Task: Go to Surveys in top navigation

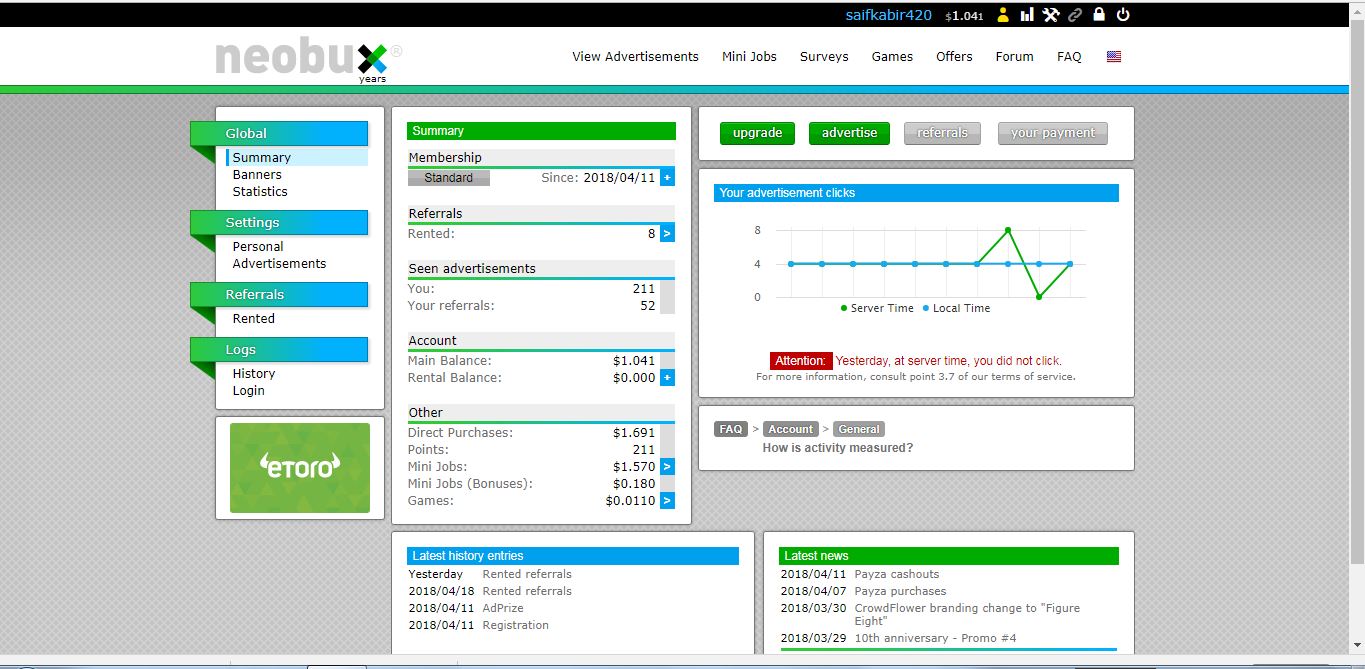Action: point(824,57)
